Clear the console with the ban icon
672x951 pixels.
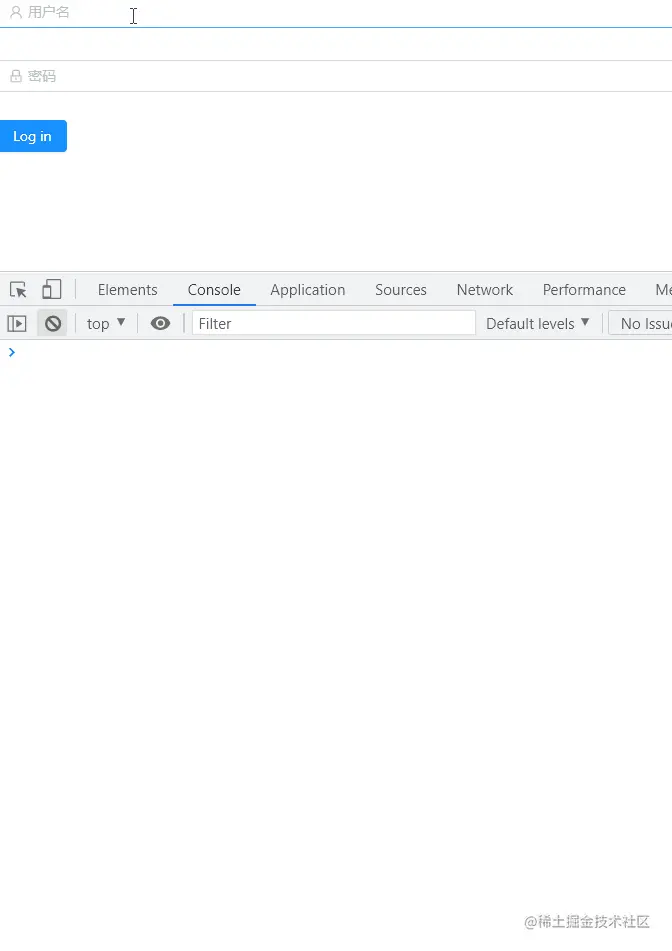pyautogui.click(x=53, y=324)
